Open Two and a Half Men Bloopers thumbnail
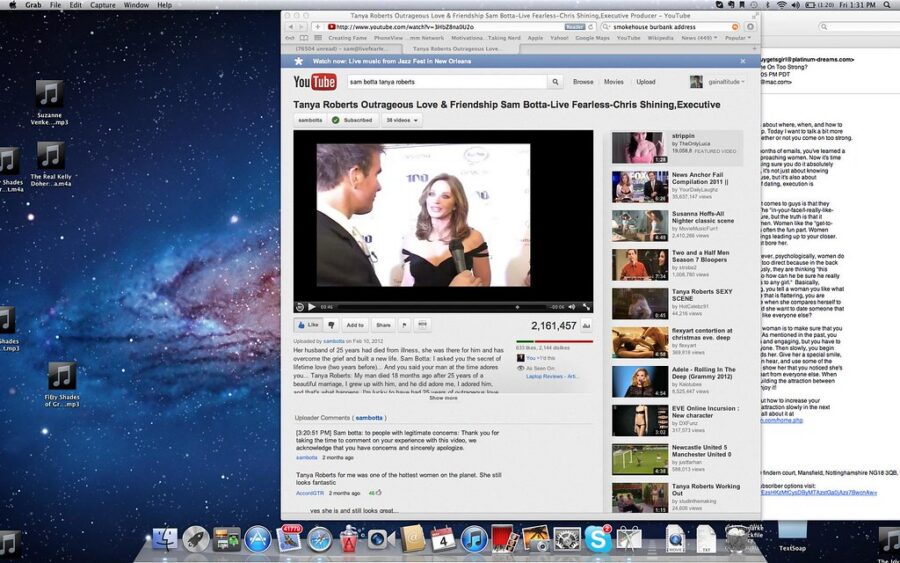Image resolution: width=900 pixels, height=563 pixels. (639, 265)
